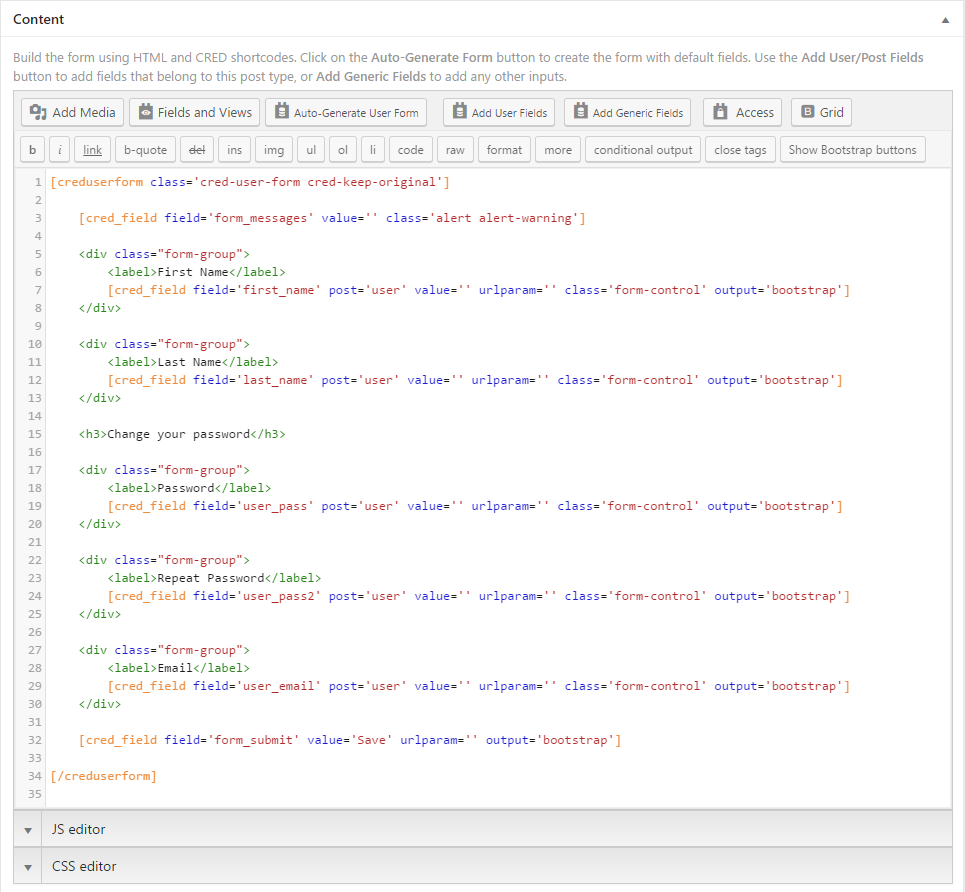Apply italic with the i quicktag
The image size is (965, 892).
(x=60, y=150)
